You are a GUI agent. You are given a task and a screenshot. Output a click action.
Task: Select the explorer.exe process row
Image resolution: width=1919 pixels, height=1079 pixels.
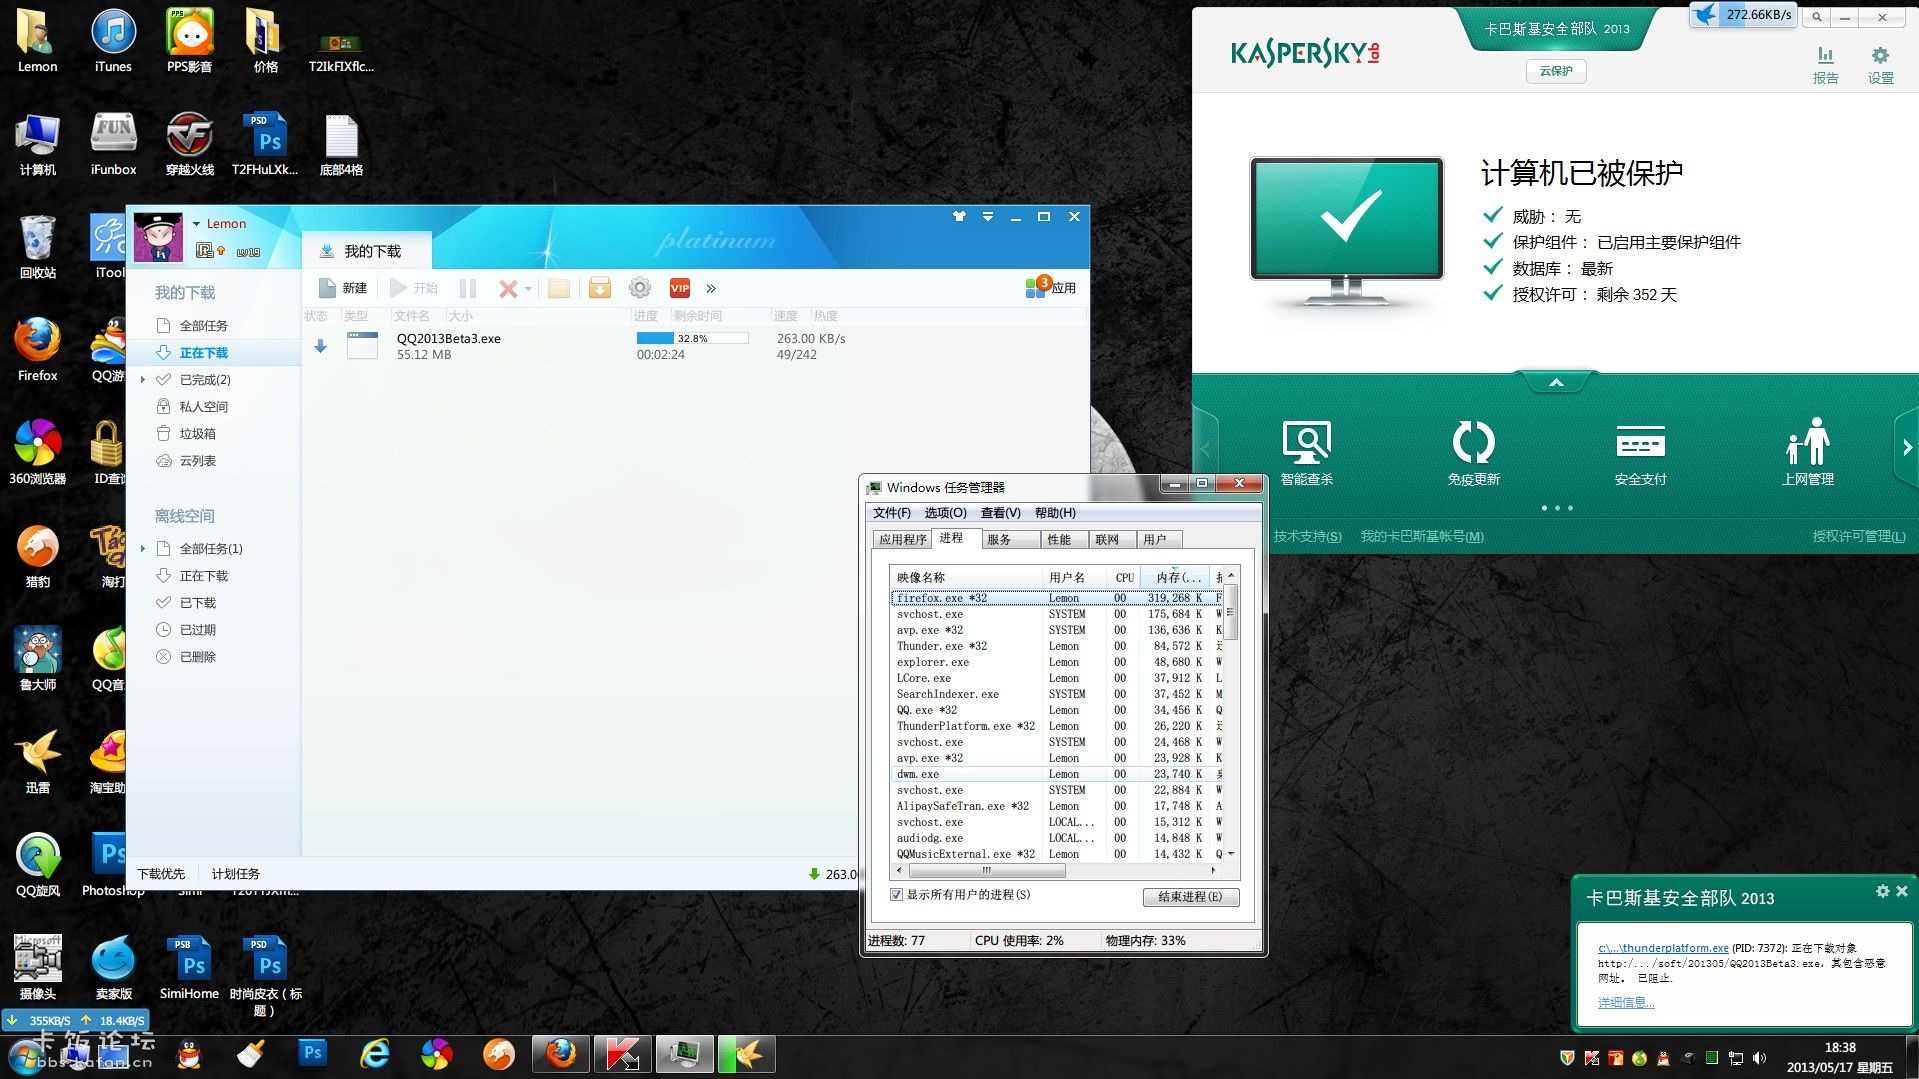click(x=1057, y=662)
